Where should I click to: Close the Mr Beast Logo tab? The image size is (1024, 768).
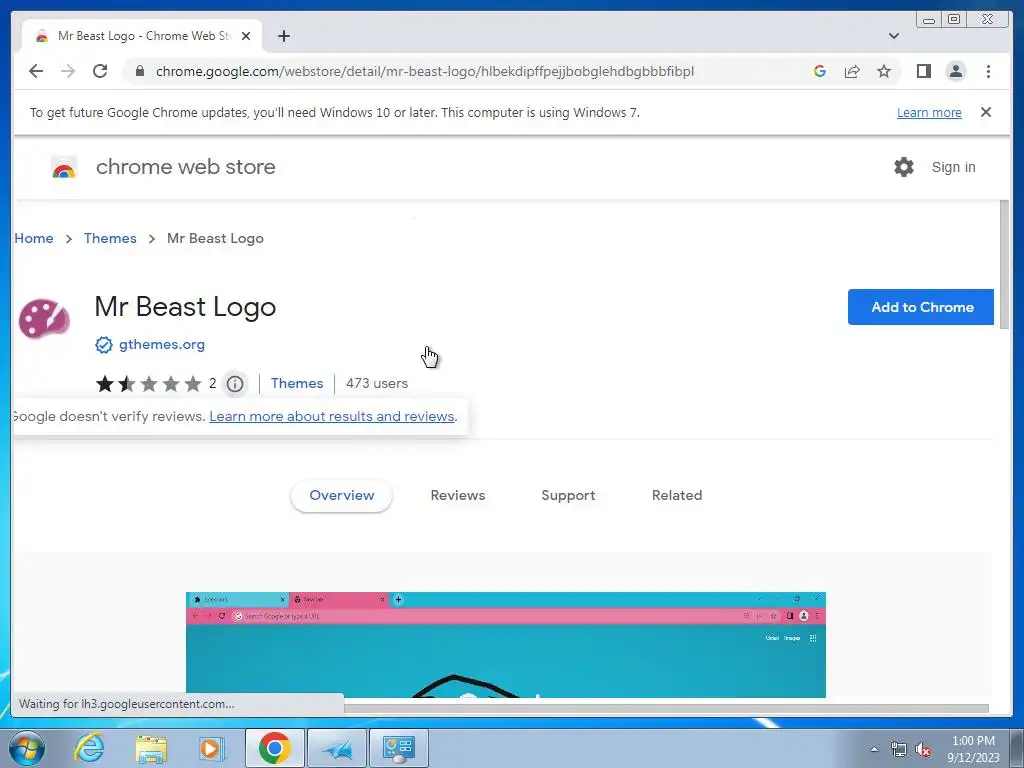pos(246,36)
